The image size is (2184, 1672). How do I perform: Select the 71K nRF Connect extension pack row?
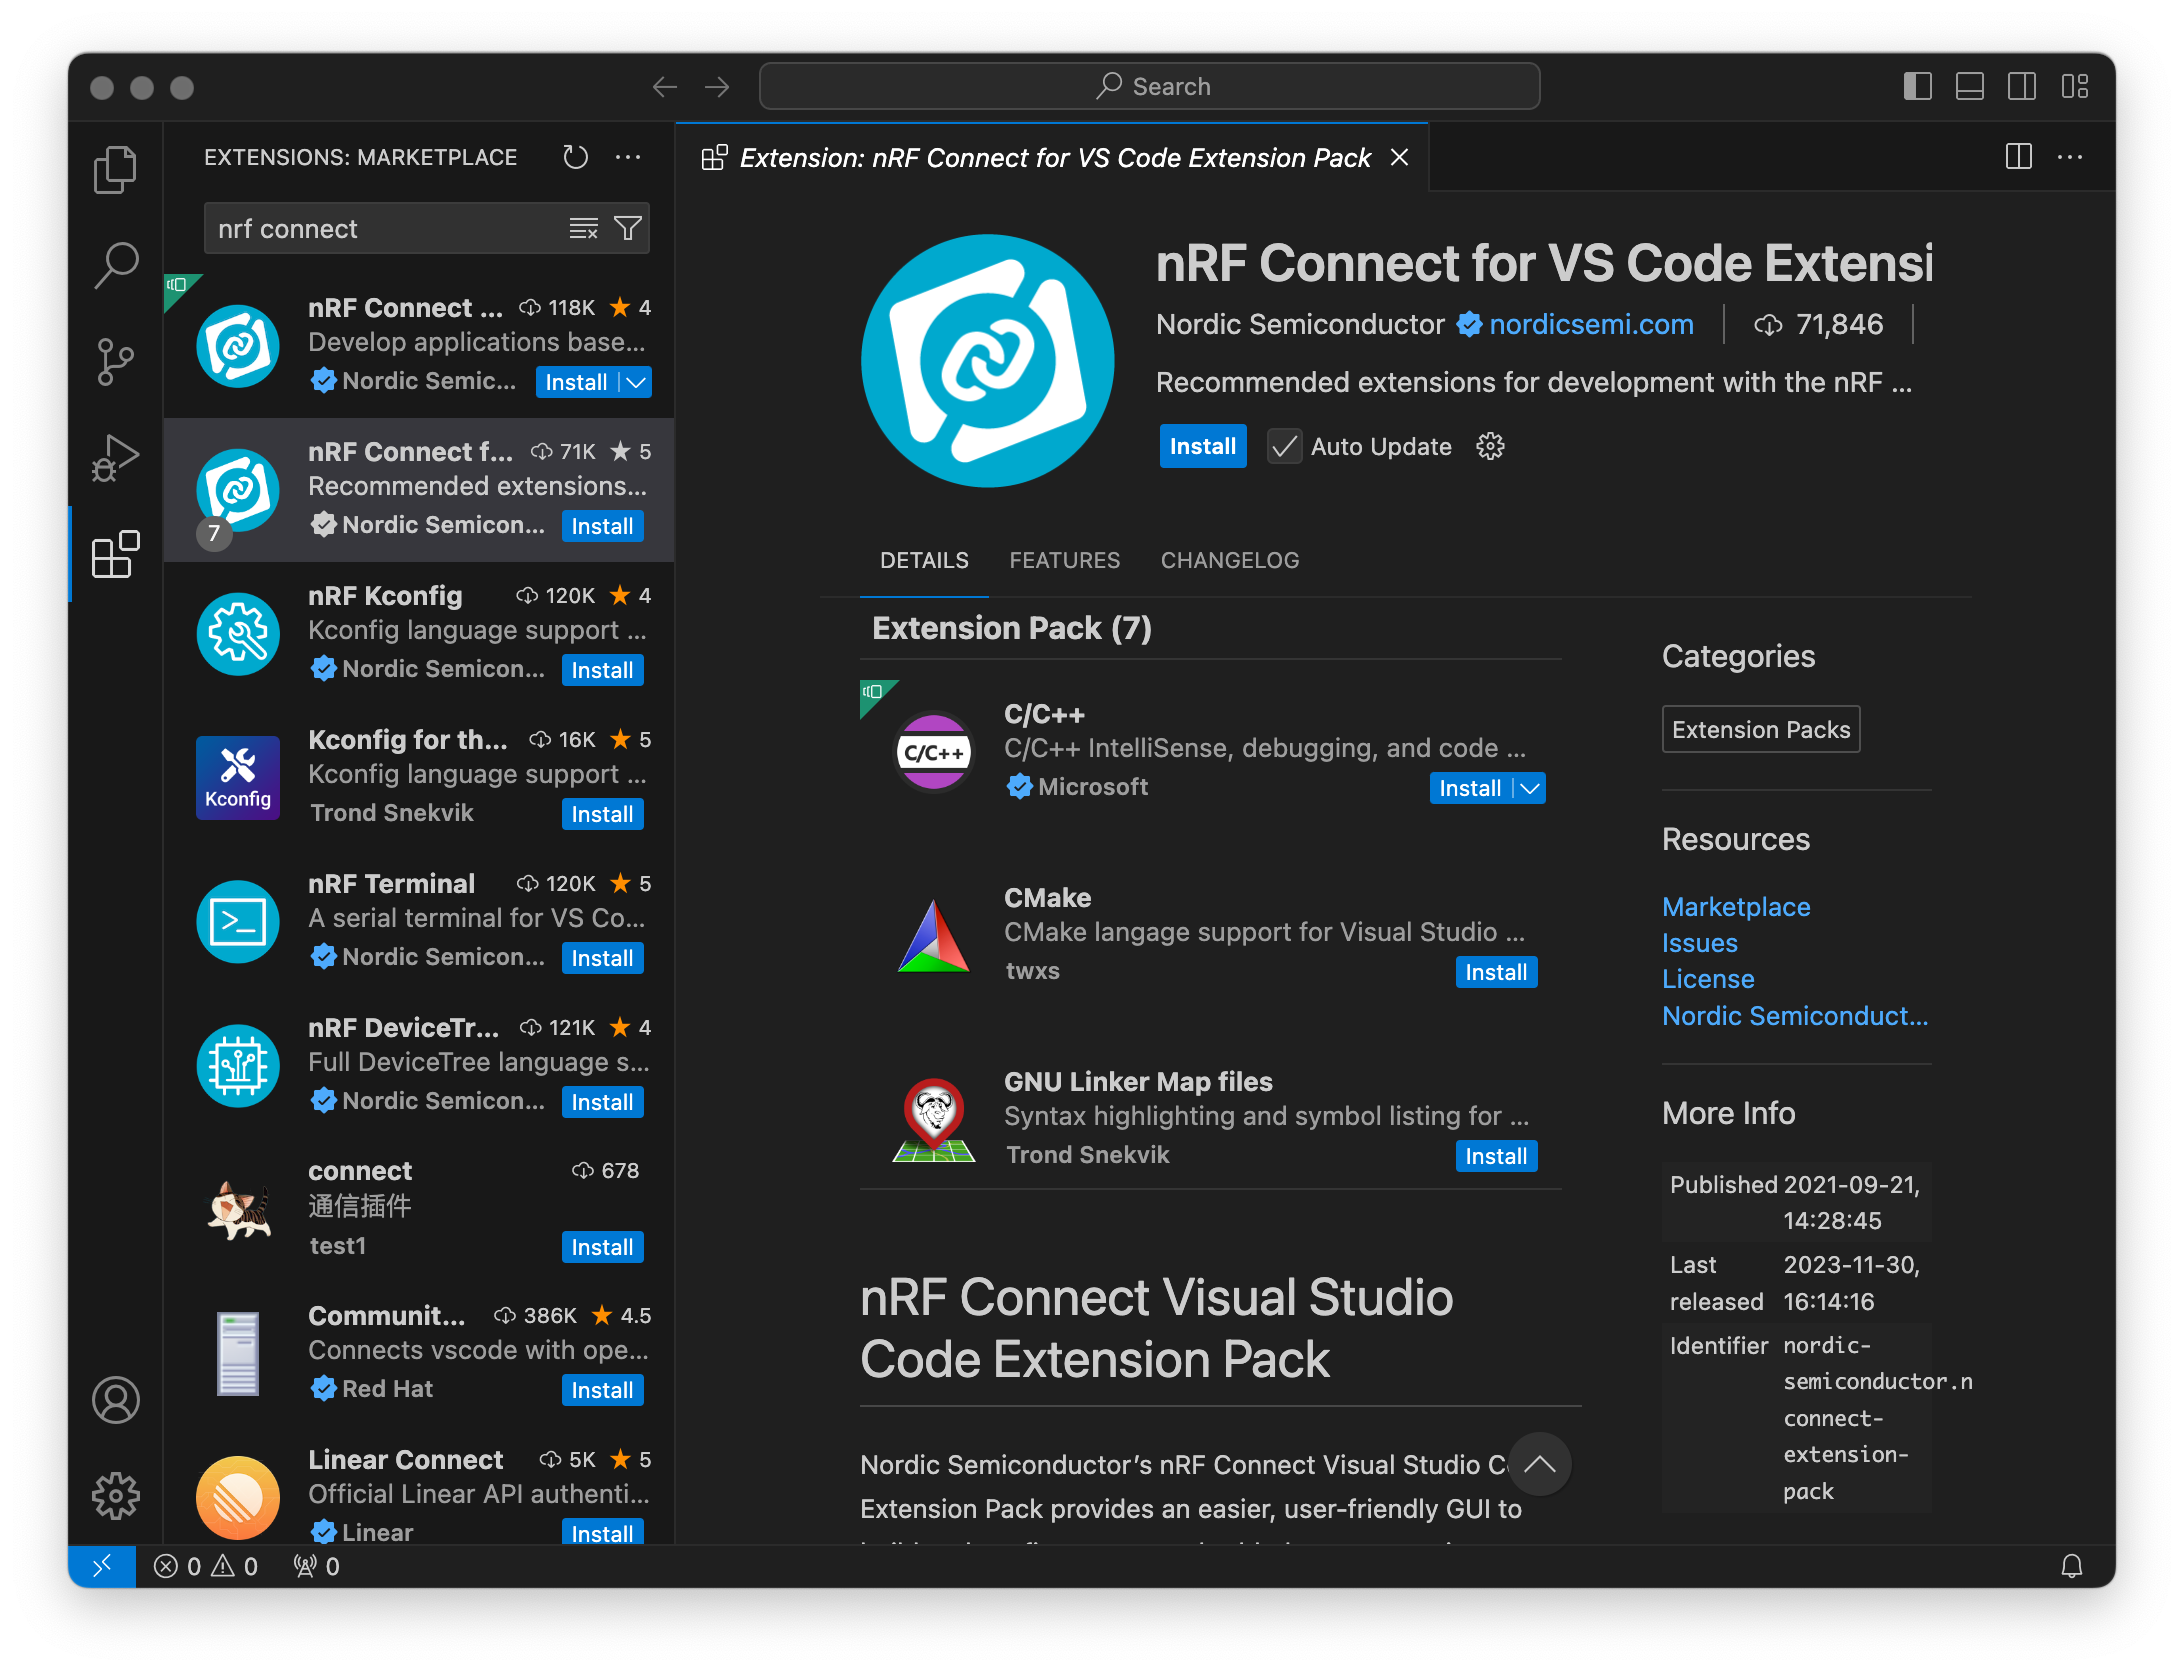click(x=418, y=489)
